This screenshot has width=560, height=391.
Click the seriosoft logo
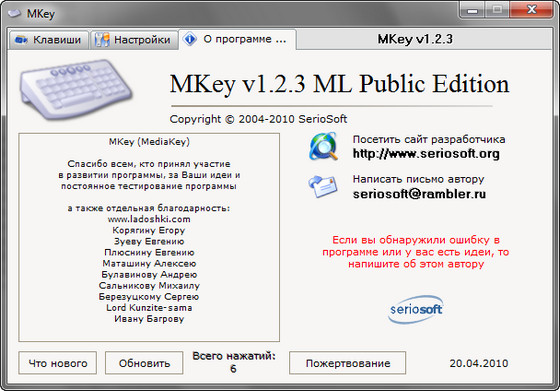click(416, 309)
